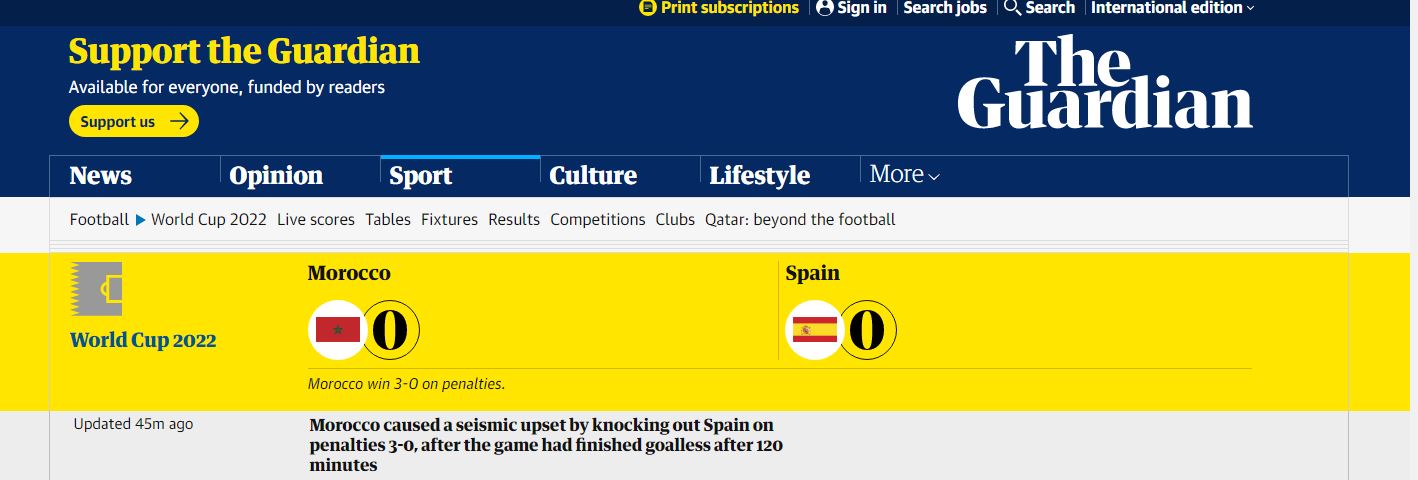Screen dimensions: 1418x480
Task: Open Qatar: beyond the football link
Action: tap(800, 219)
